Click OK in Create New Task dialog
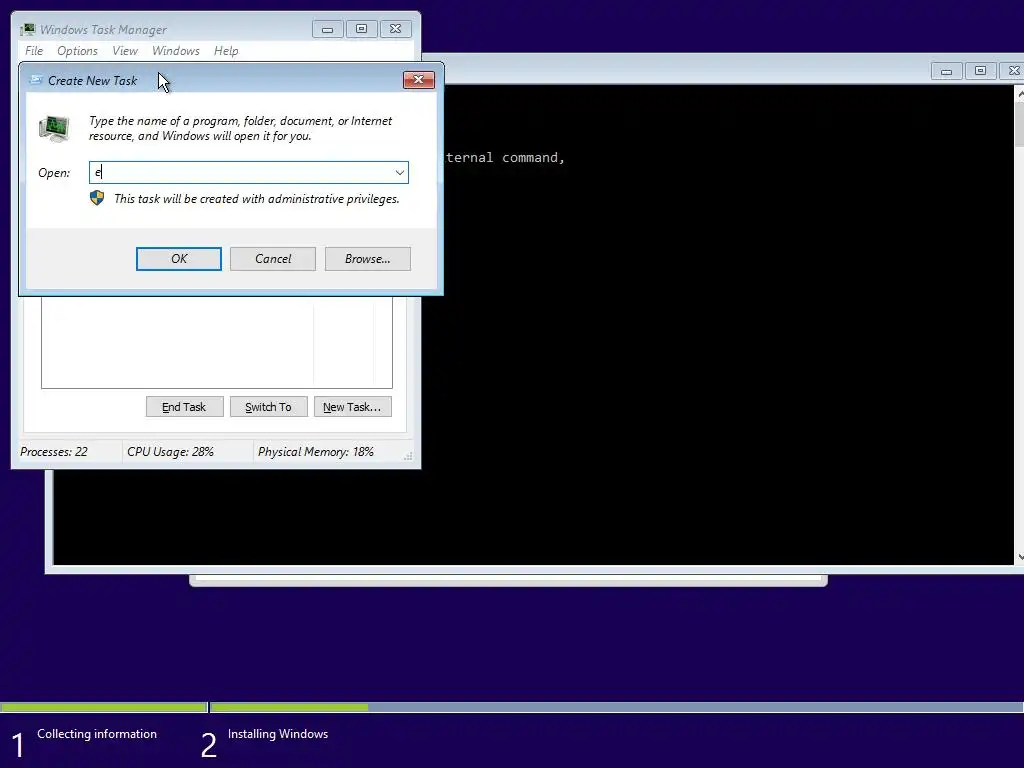Image resolution: width=1024 pixels, height=768 pixels. pyautogui.click(x=178, y=259)
